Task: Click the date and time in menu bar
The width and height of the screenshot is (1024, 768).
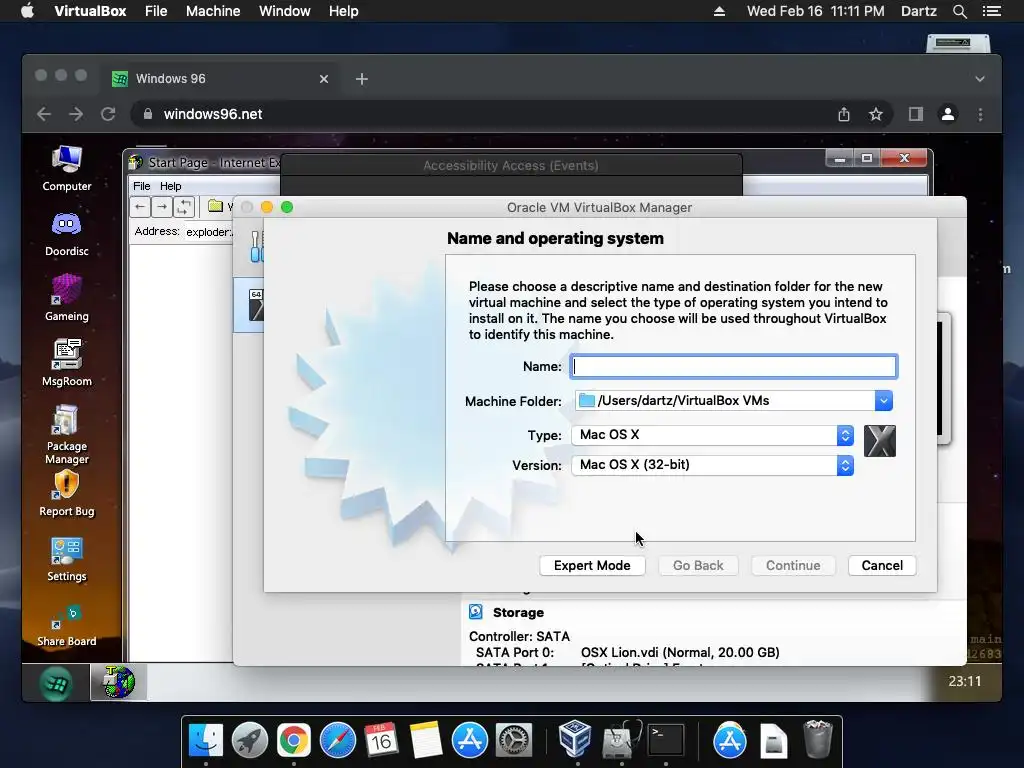Action: (x=816, y=11)
